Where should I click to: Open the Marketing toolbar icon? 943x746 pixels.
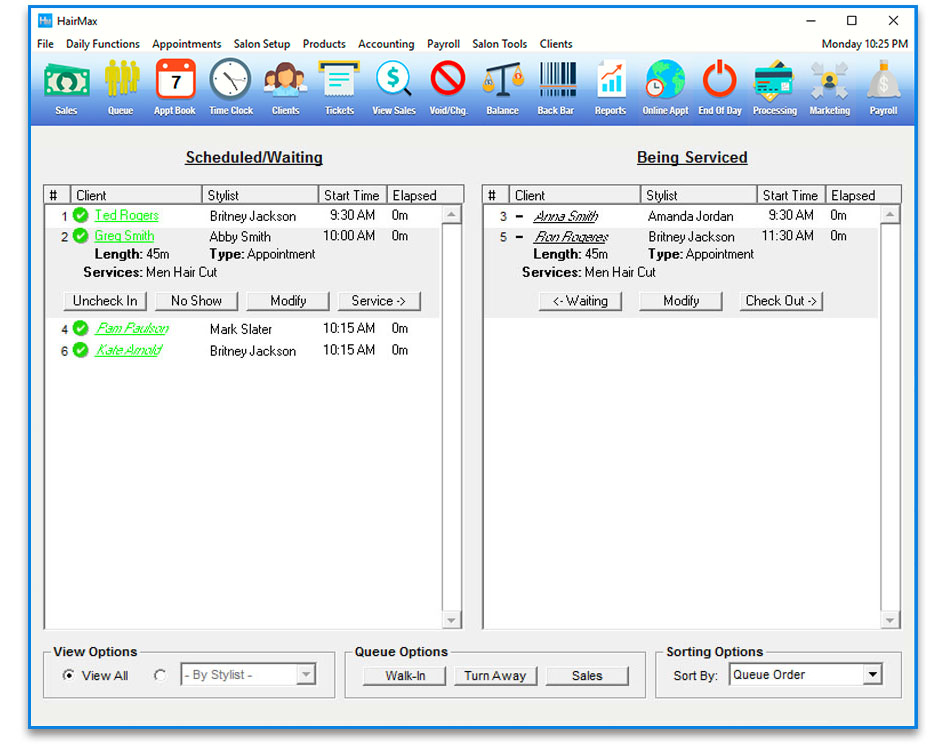pyautogui.click(x=829, y=86)
